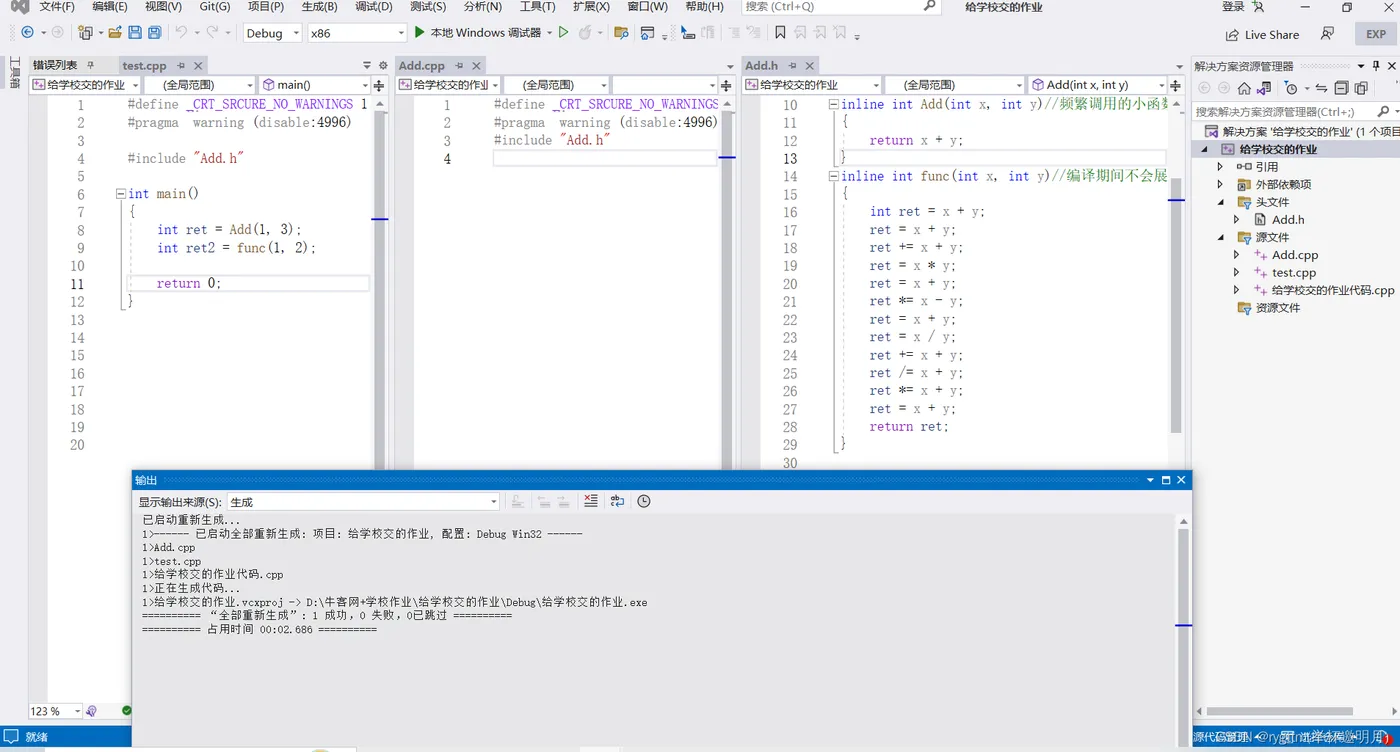The width and height of the screenshot is (1400, 752).
Task: Click pending changes filter clock icon
Action: click(x=1291, y=88)
